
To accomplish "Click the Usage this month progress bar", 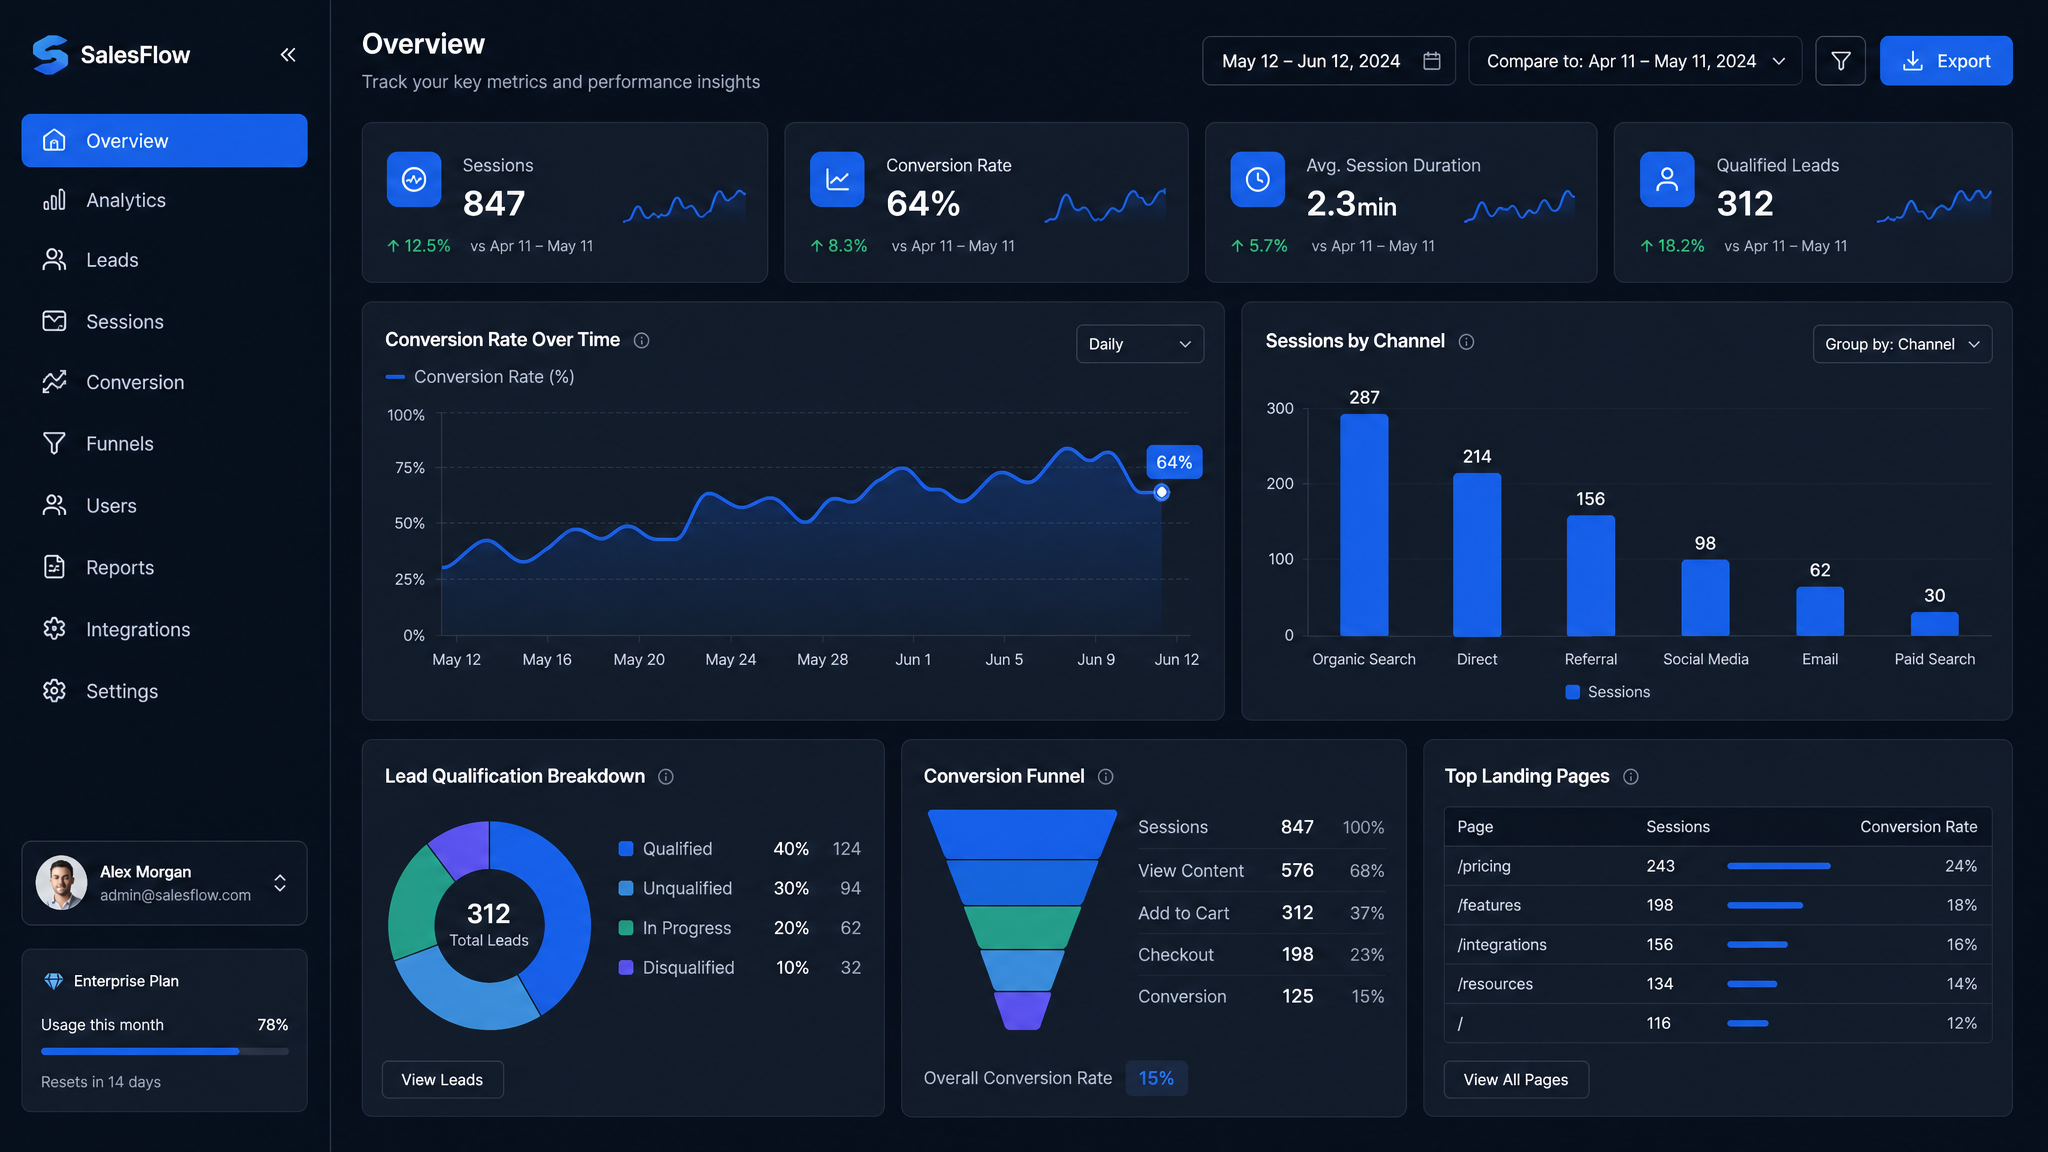I will point(164,1051).
